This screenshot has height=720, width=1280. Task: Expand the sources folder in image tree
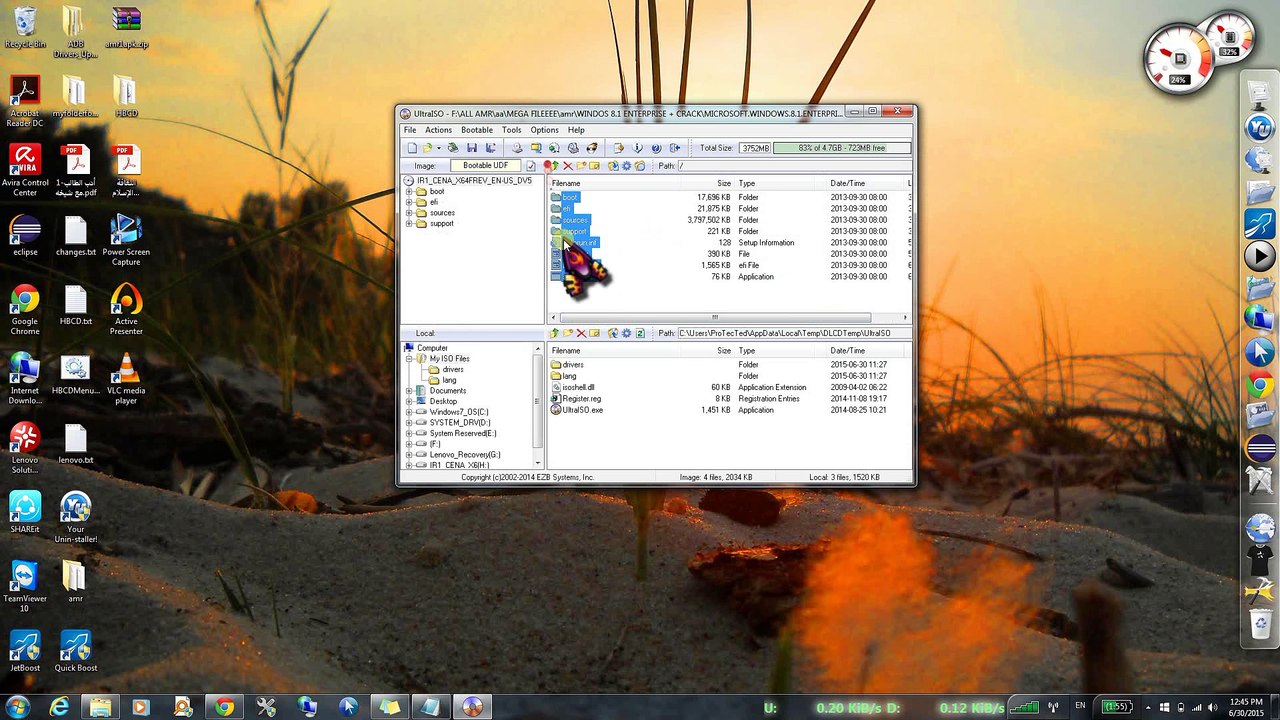click(409, 213)
